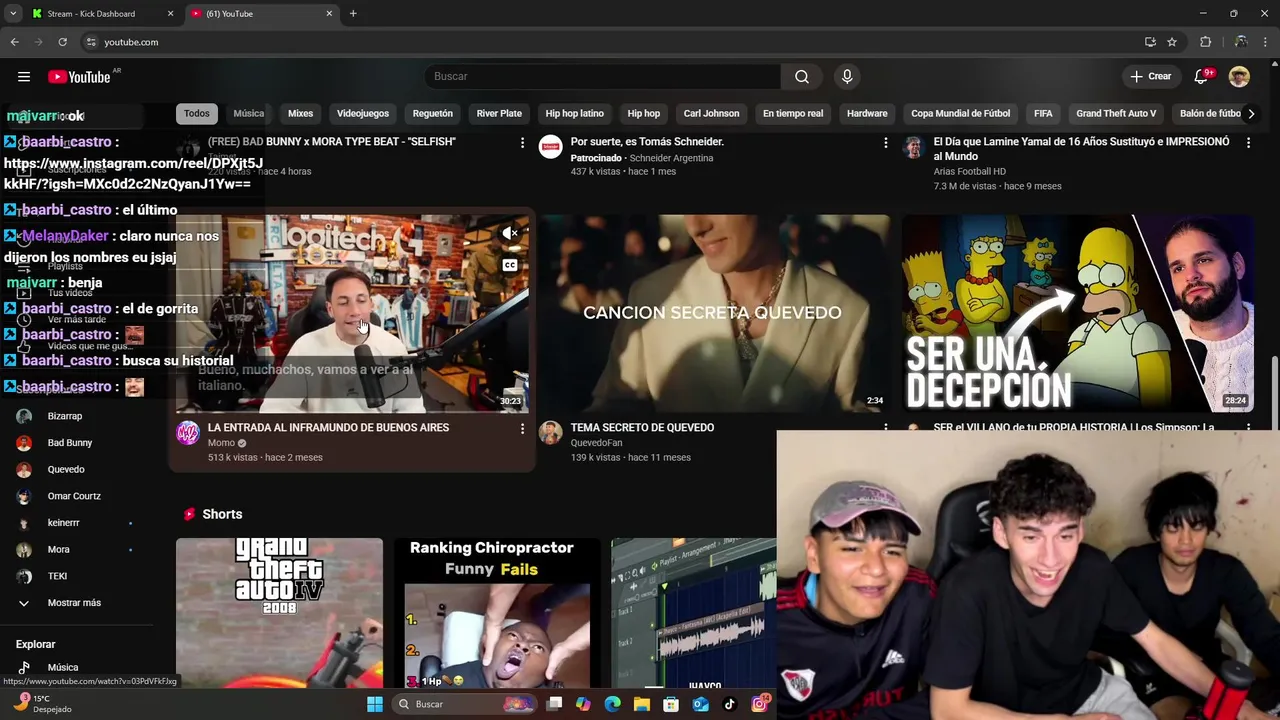1280x720 pixels.
Task: Select the Mixes filter chip
Action: pyautogui.click(x=301, y=113)
